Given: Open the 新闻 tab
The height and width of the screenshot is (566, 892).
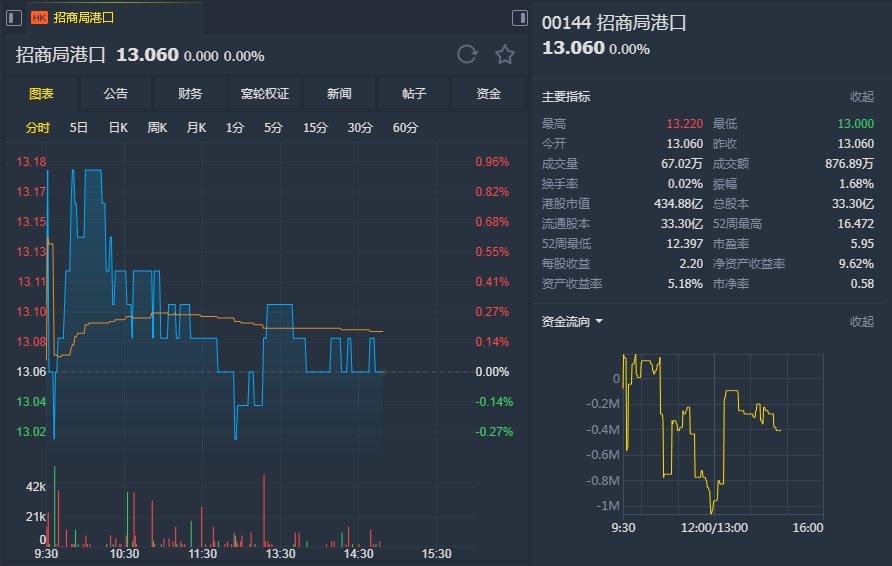Looking at the screenshot, I should 339,94.
